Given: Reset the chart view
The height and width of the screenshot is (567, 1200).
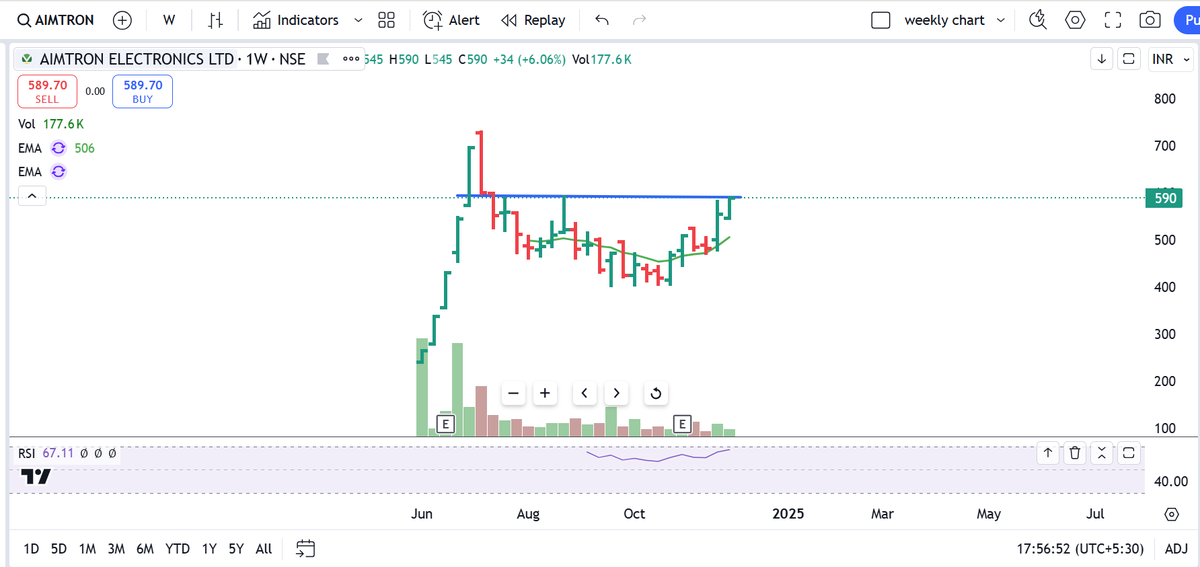Looking at the screenshot, I should 656,393.
